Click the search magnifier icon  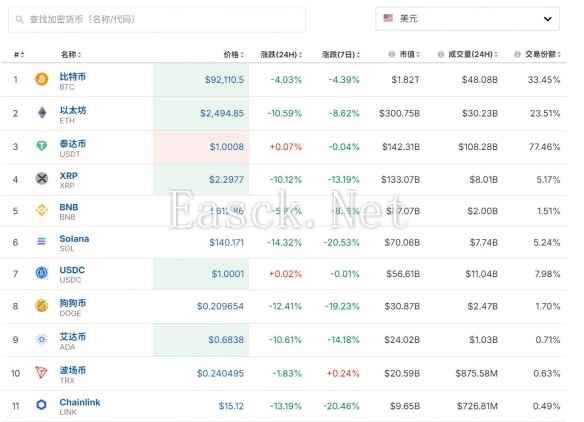click(19, 19)
